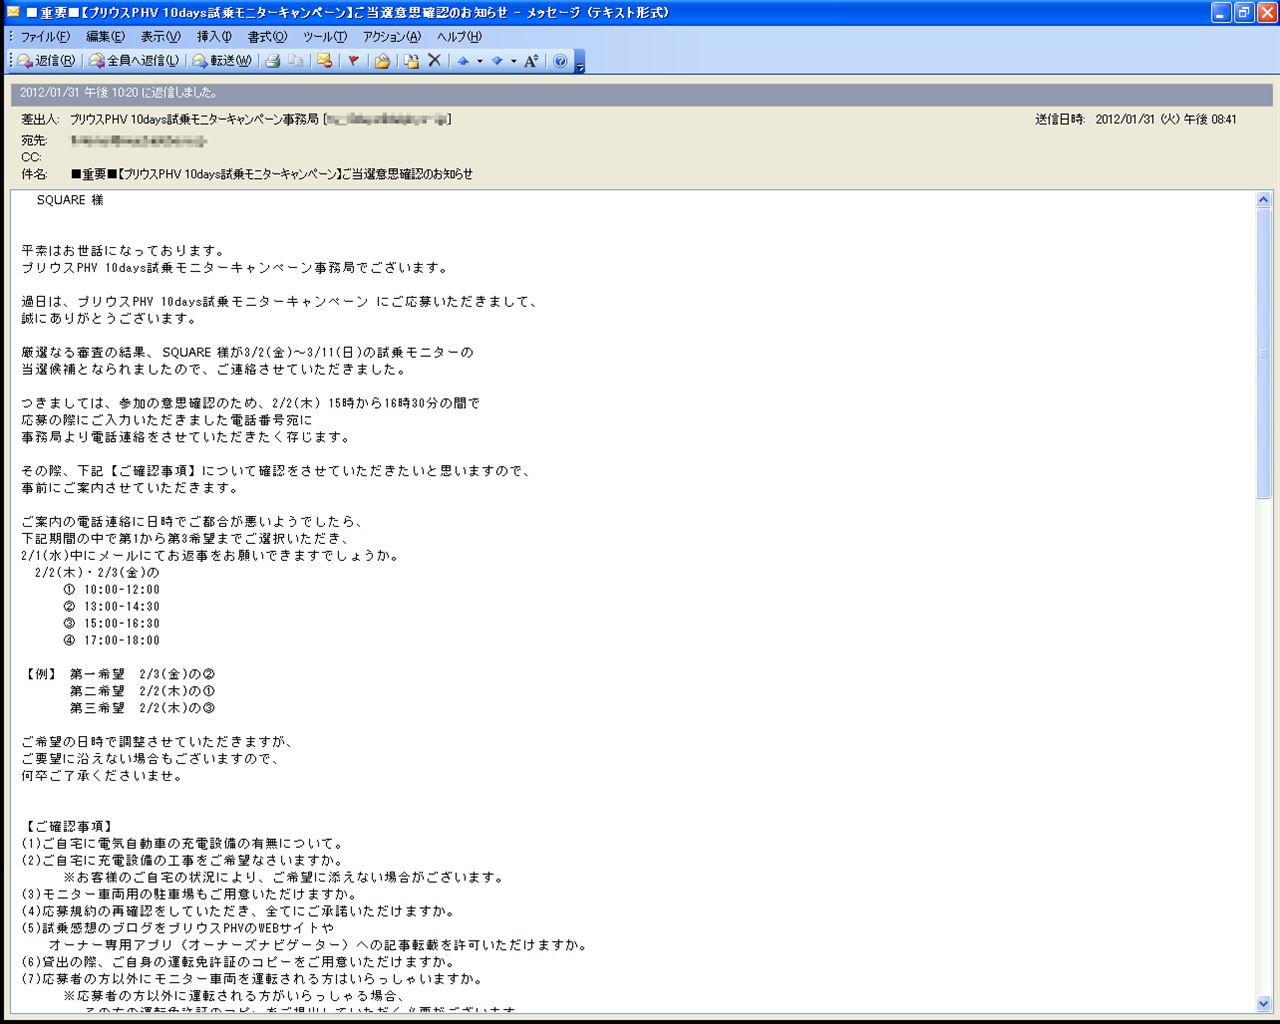This screenshot has height=1024, width=1280.
Task: Open the ファイル(F) menu
Action: coord(45,36)
